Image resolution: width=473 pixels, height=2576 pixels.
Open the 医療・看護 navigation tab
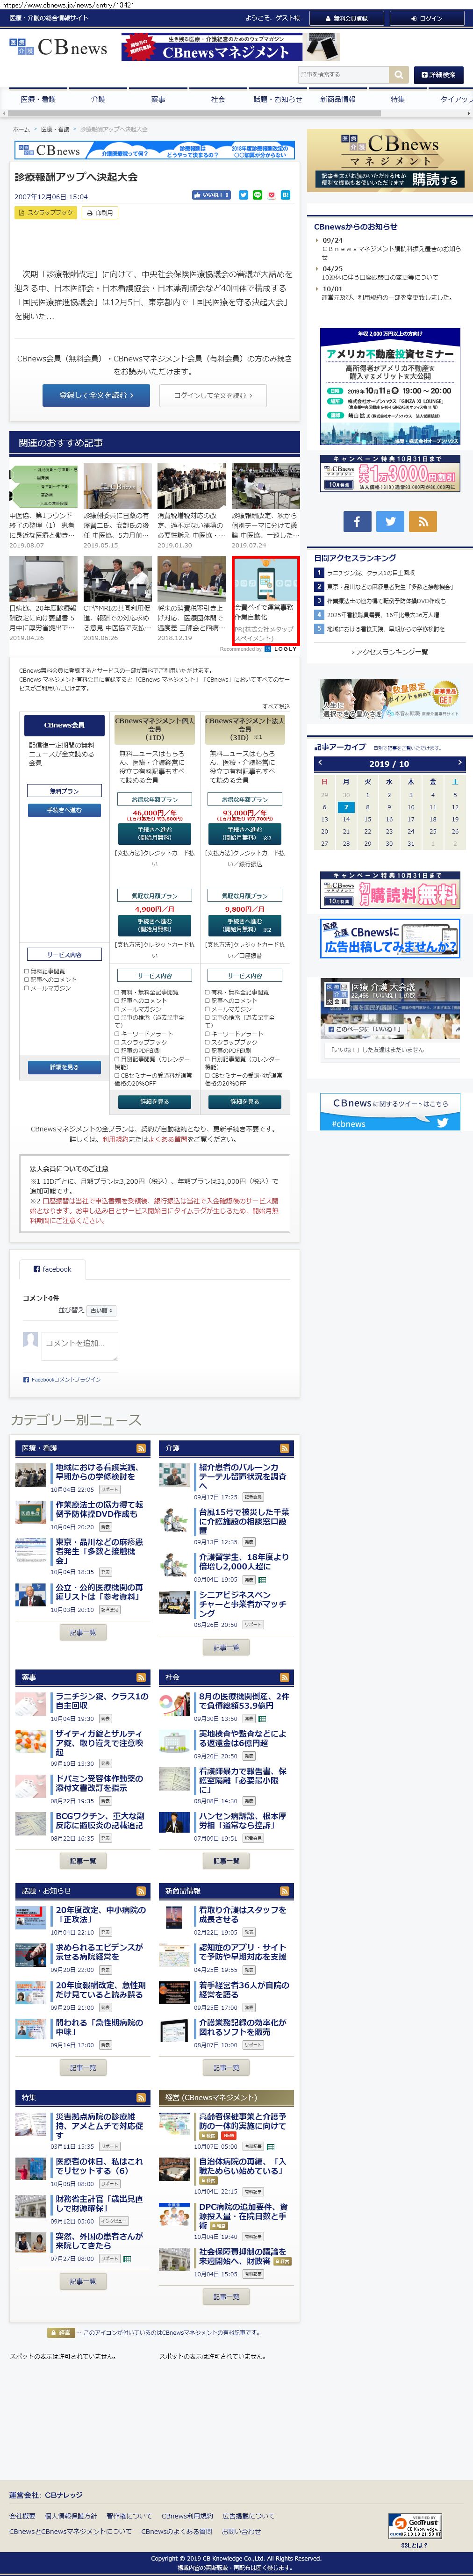[x=39, y=99]
